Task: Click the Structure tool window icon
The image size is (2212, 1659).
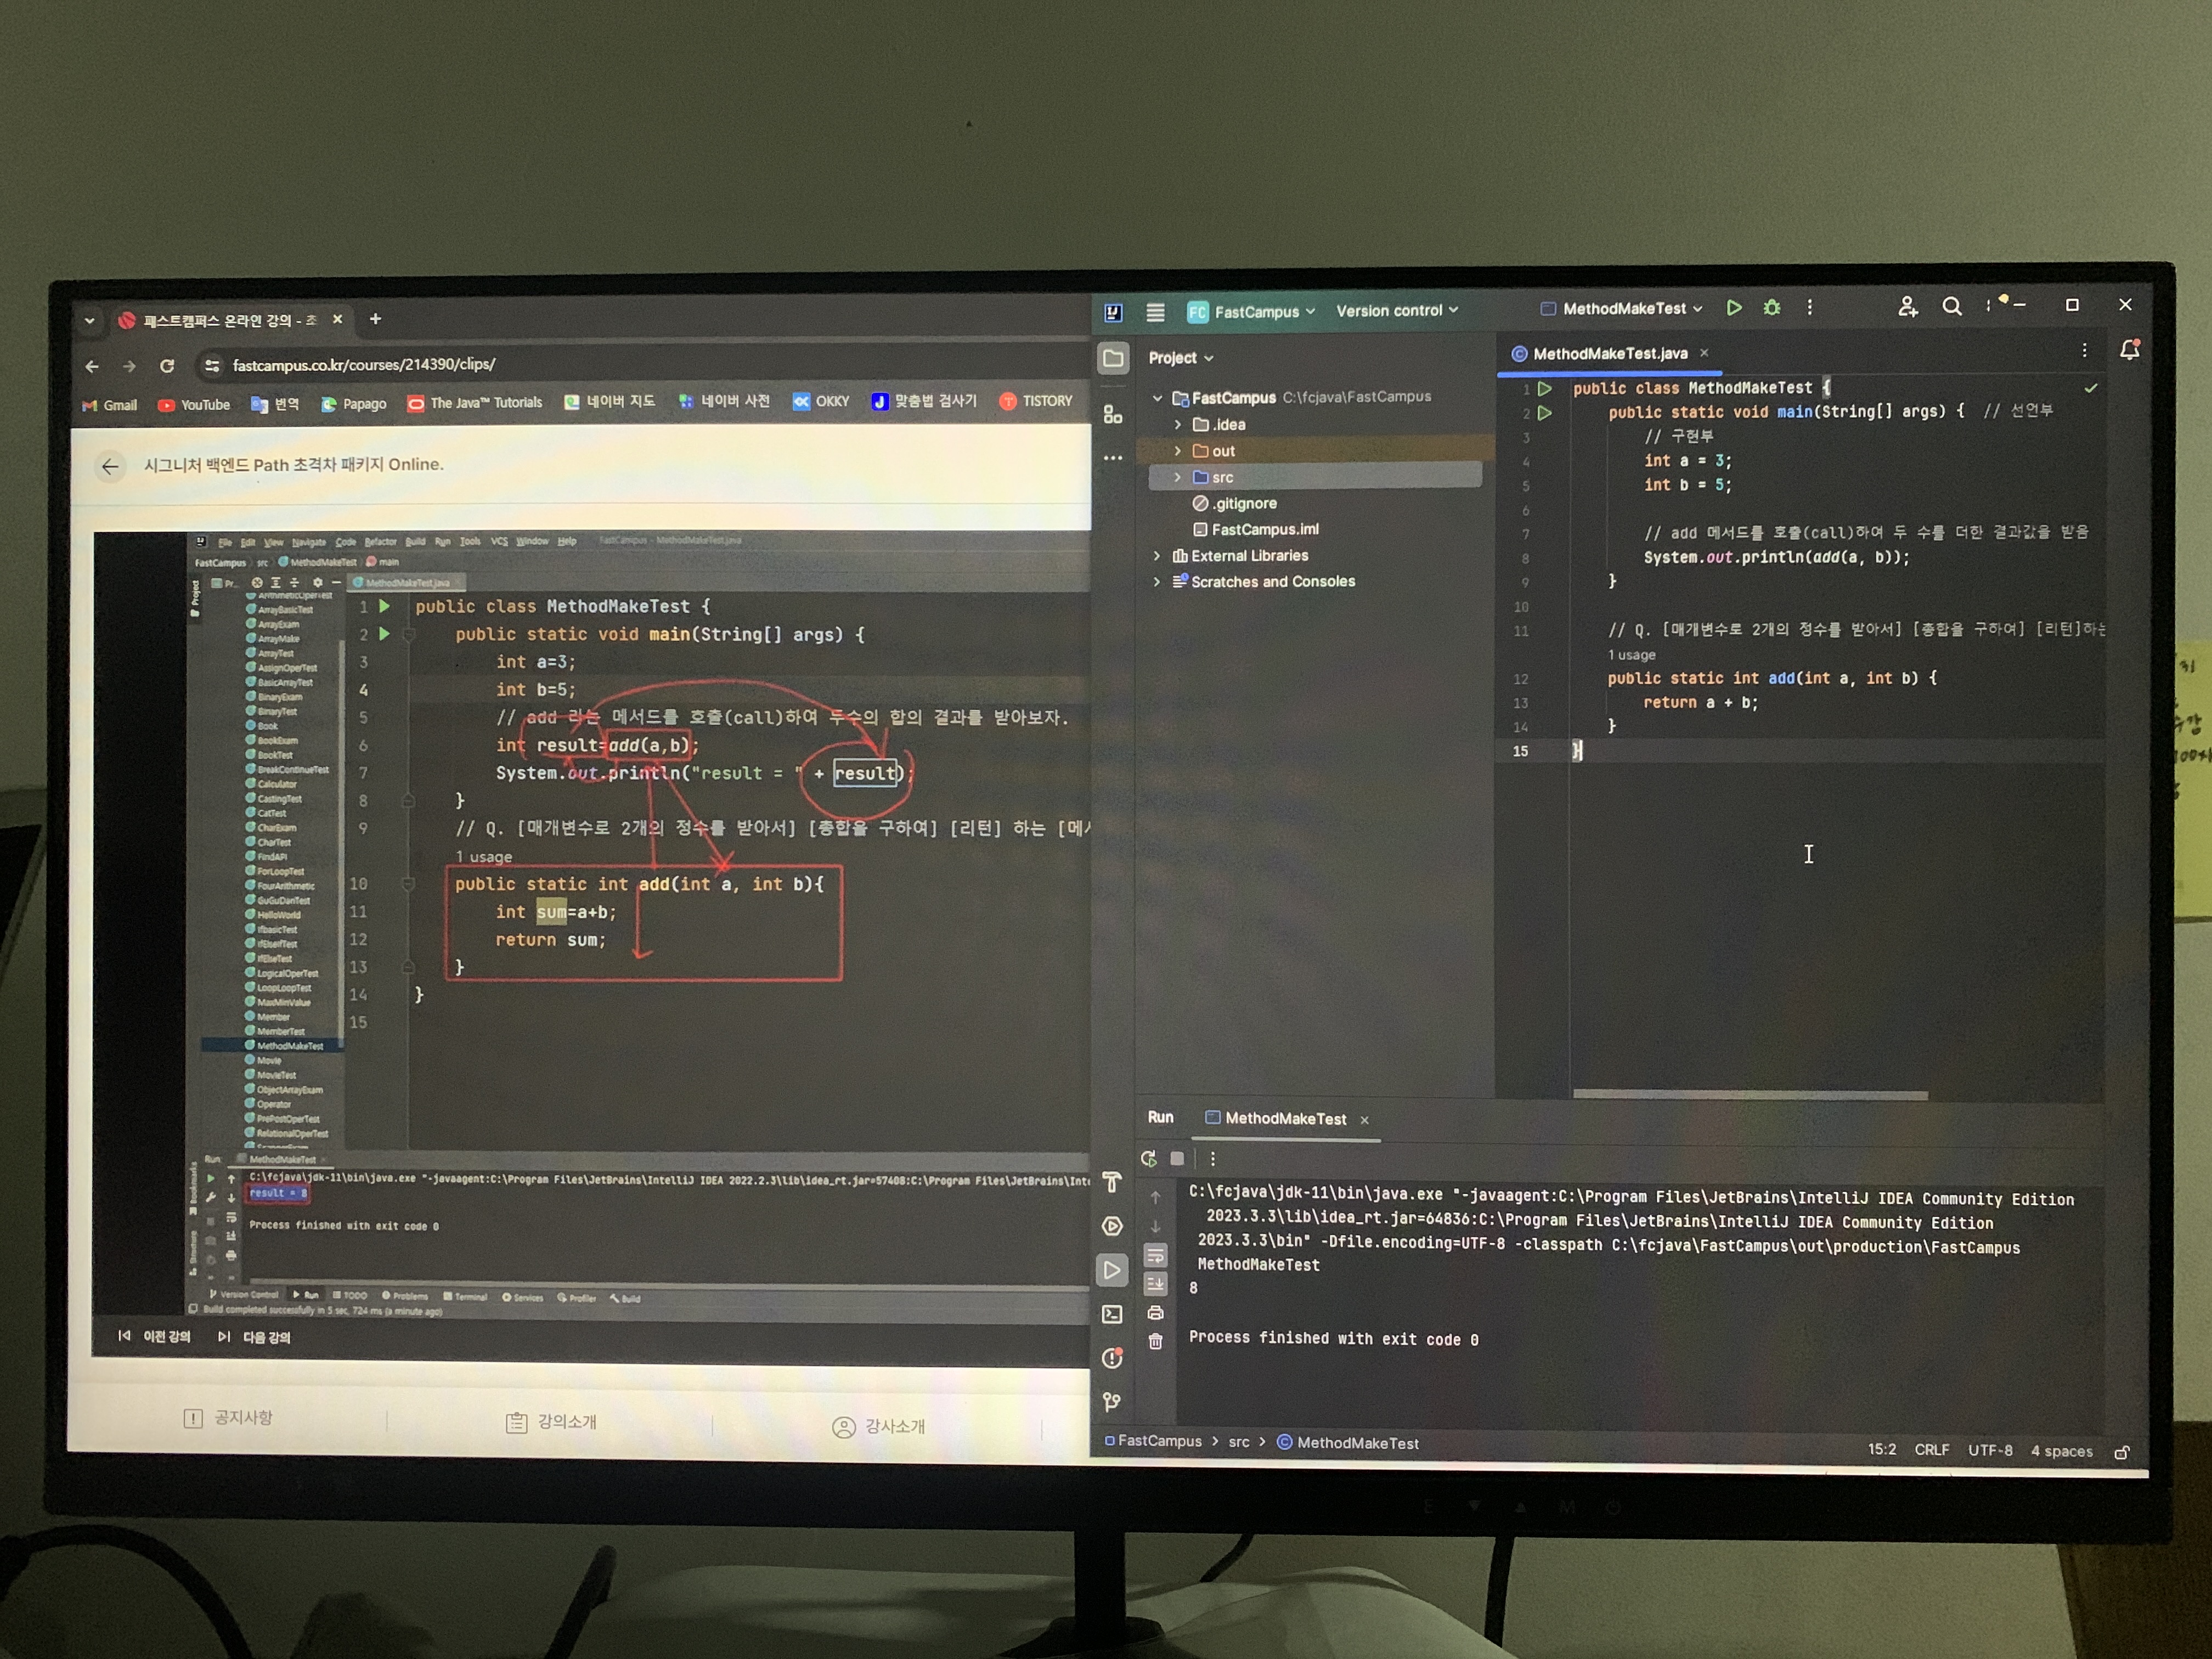Action: (x=1113, y=414)
